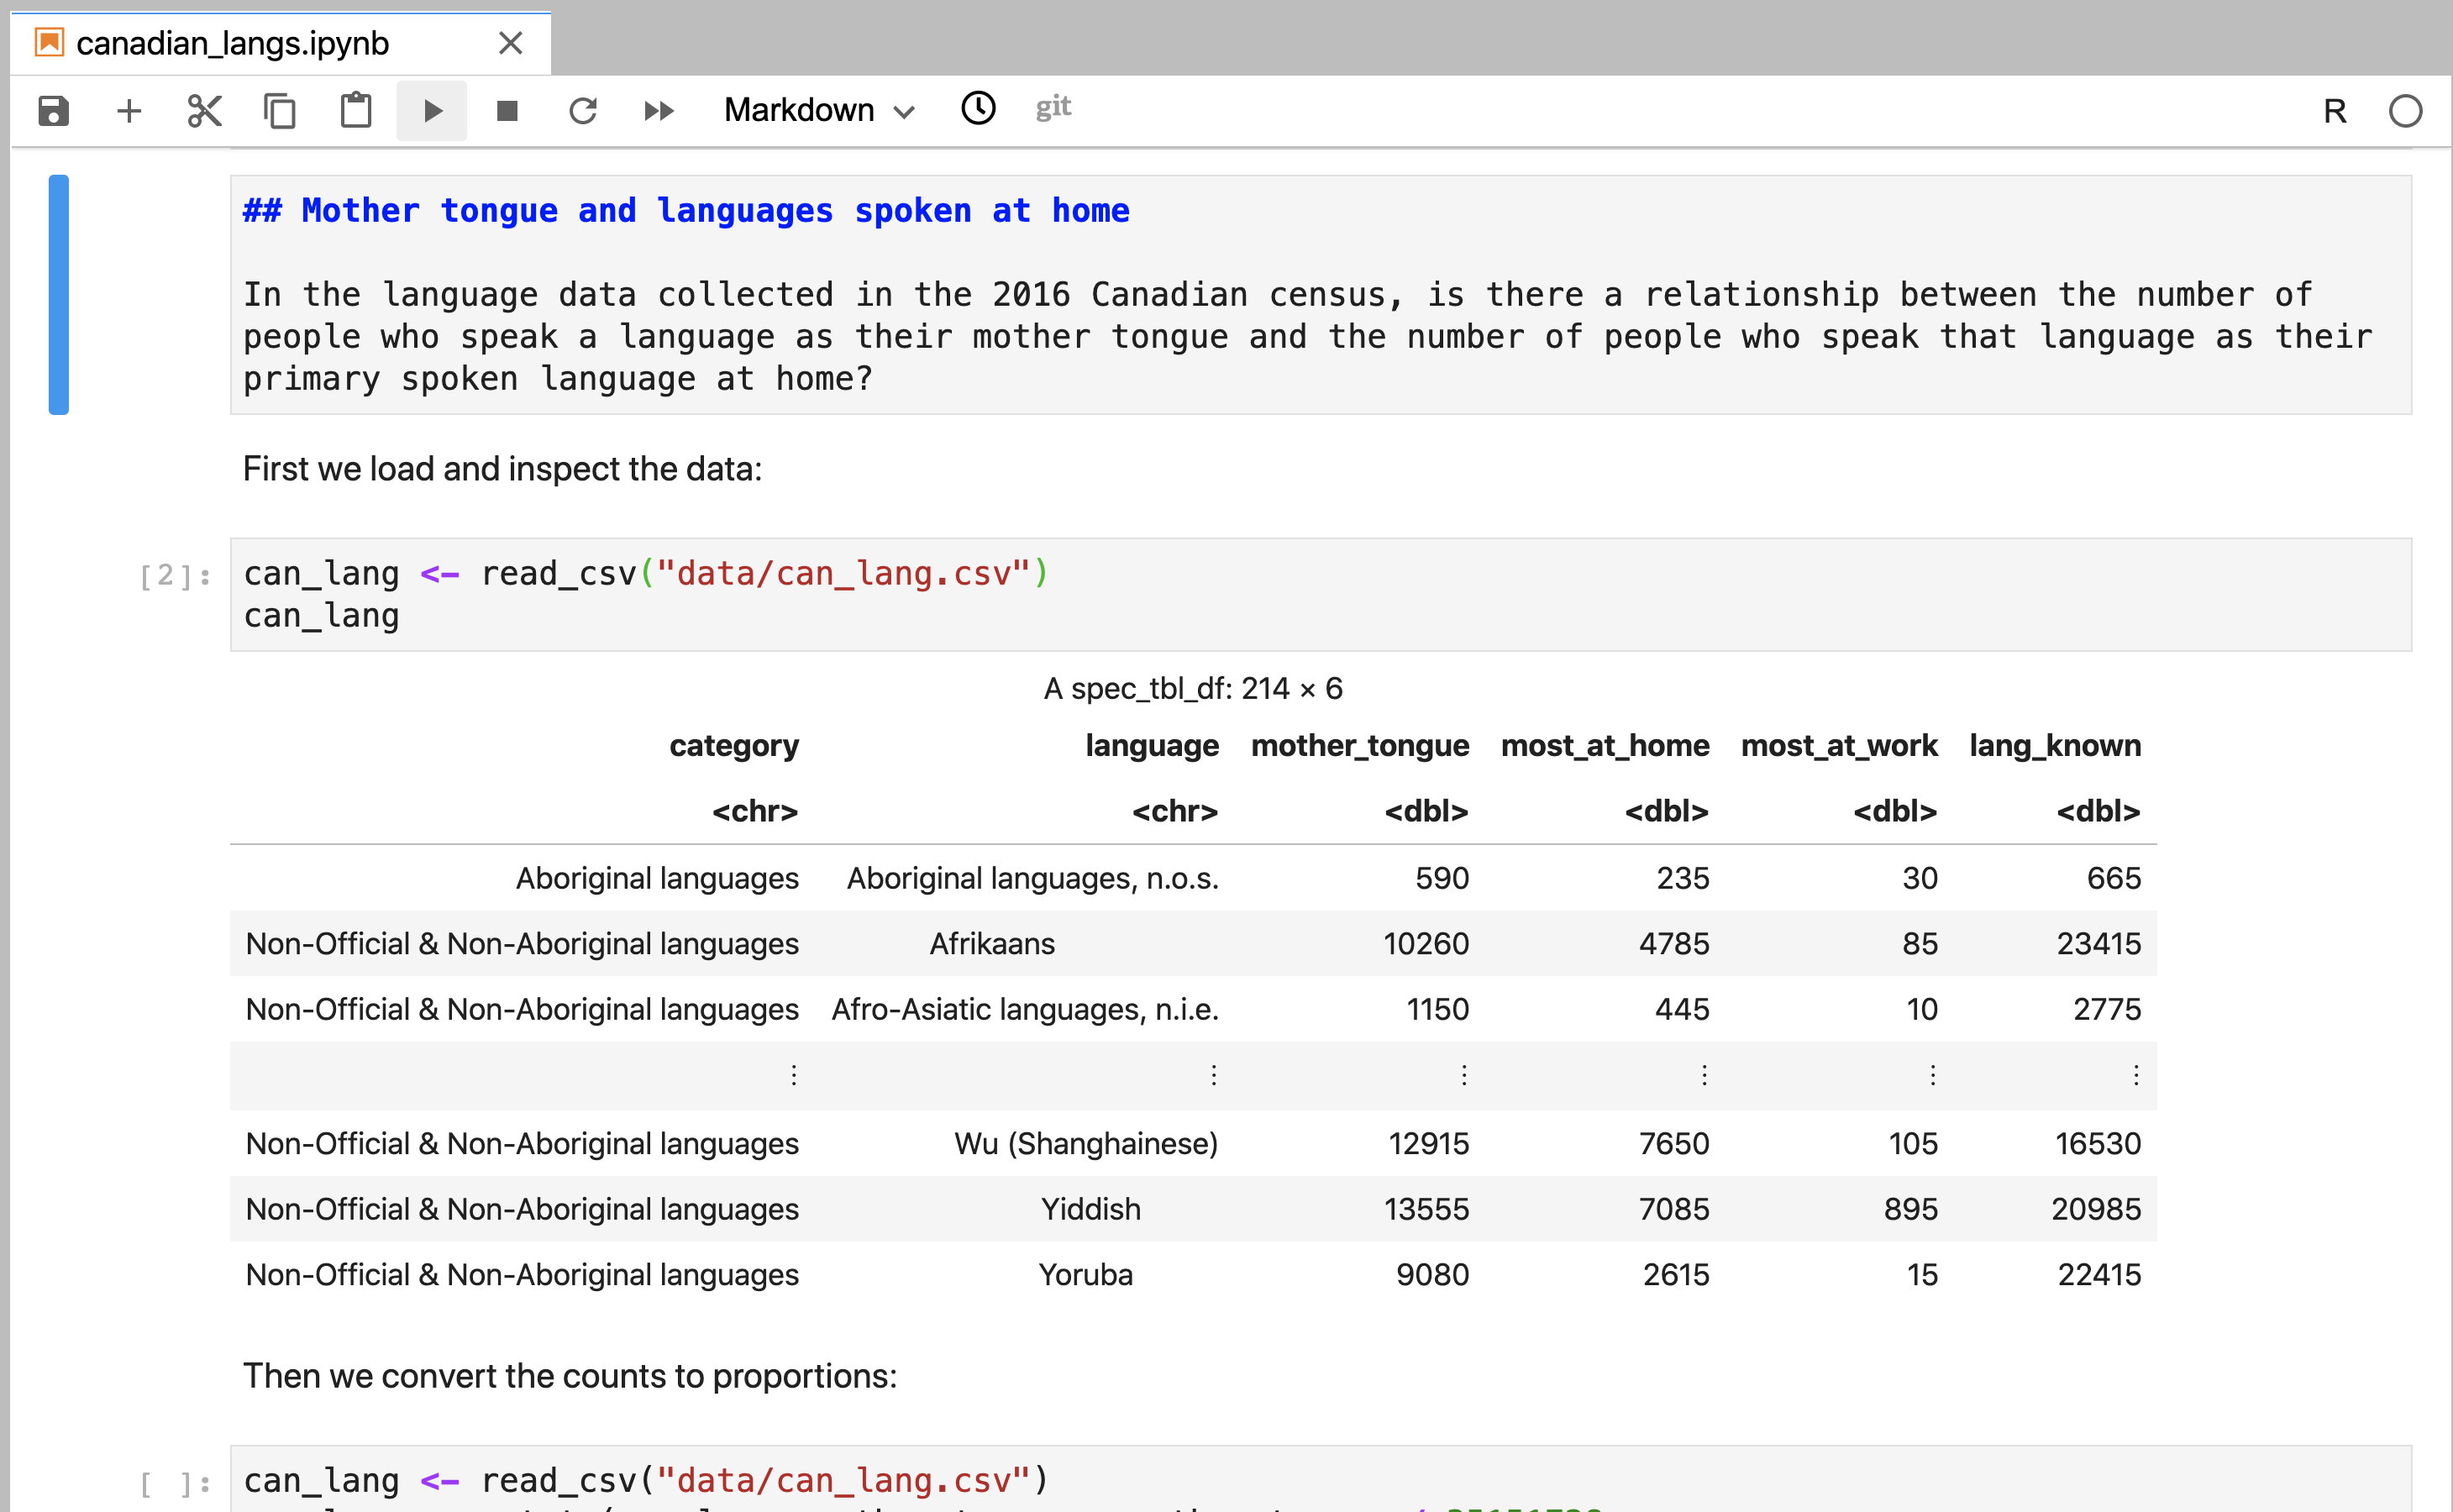Click 'Afro-Asiatic languages, n.i.e.' cell

click(x=1025, y=1010)
